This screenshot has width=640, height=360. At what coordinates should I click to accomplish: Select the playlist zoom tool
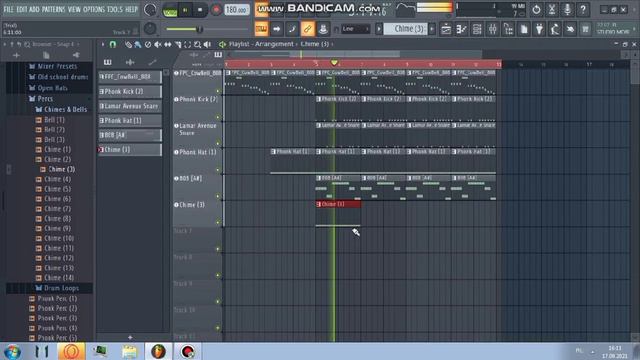coord(198,44)
